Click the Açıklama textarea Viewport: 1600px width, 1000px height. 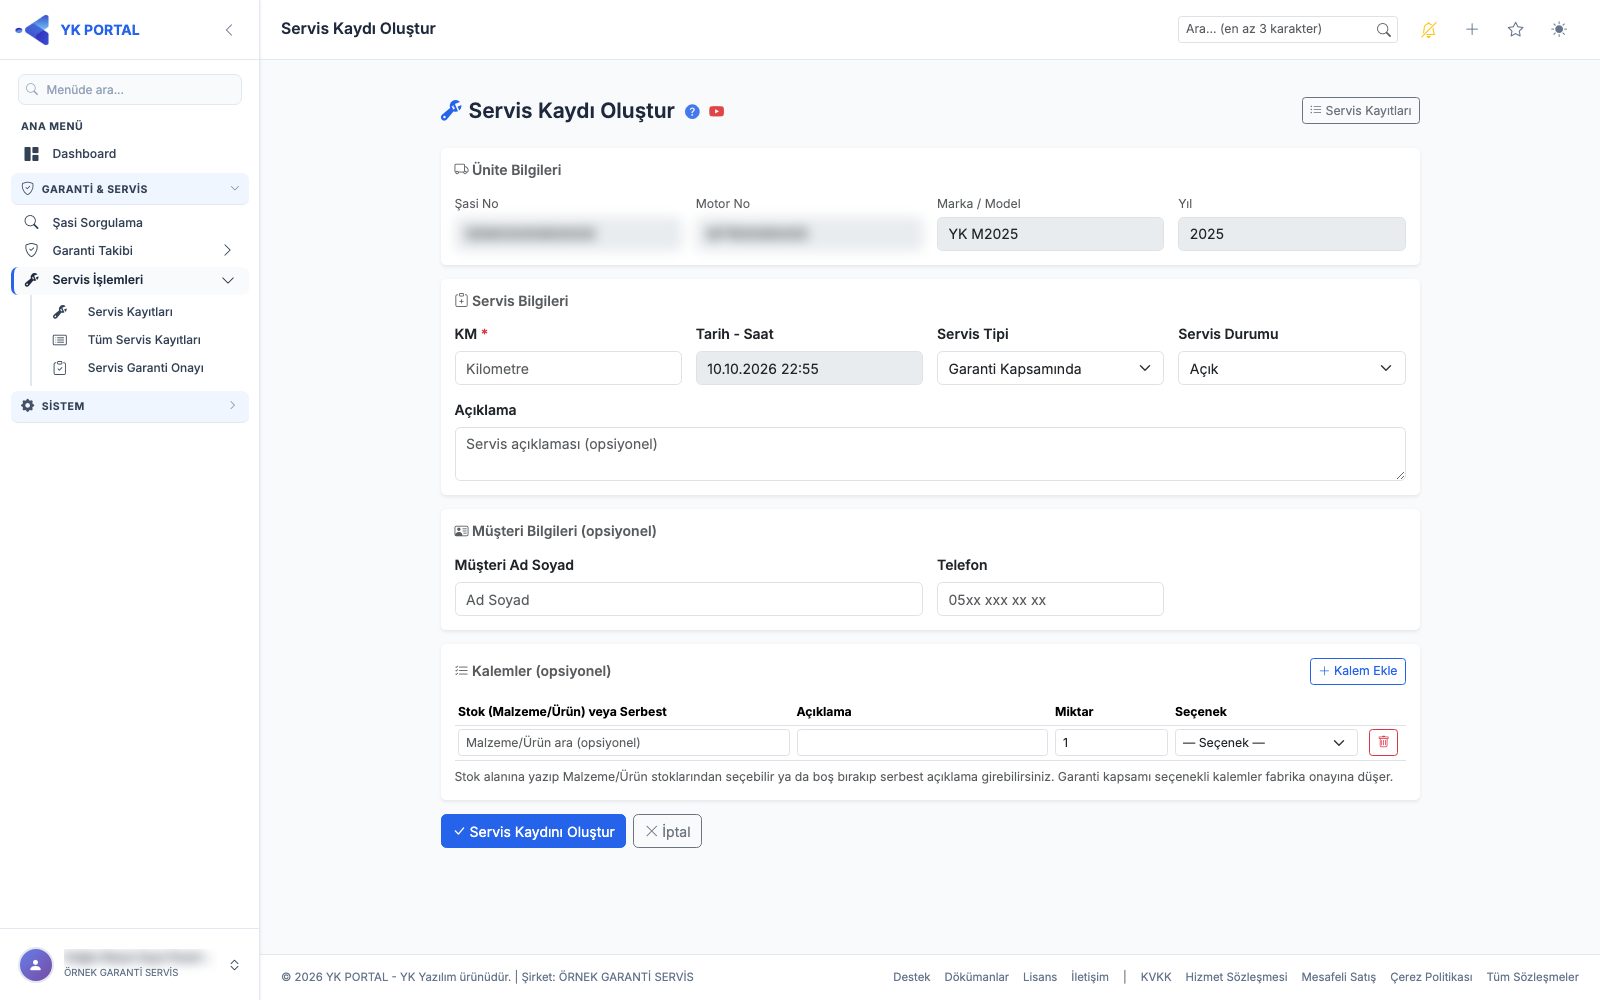pyautogui.click(x=930, y=454)
